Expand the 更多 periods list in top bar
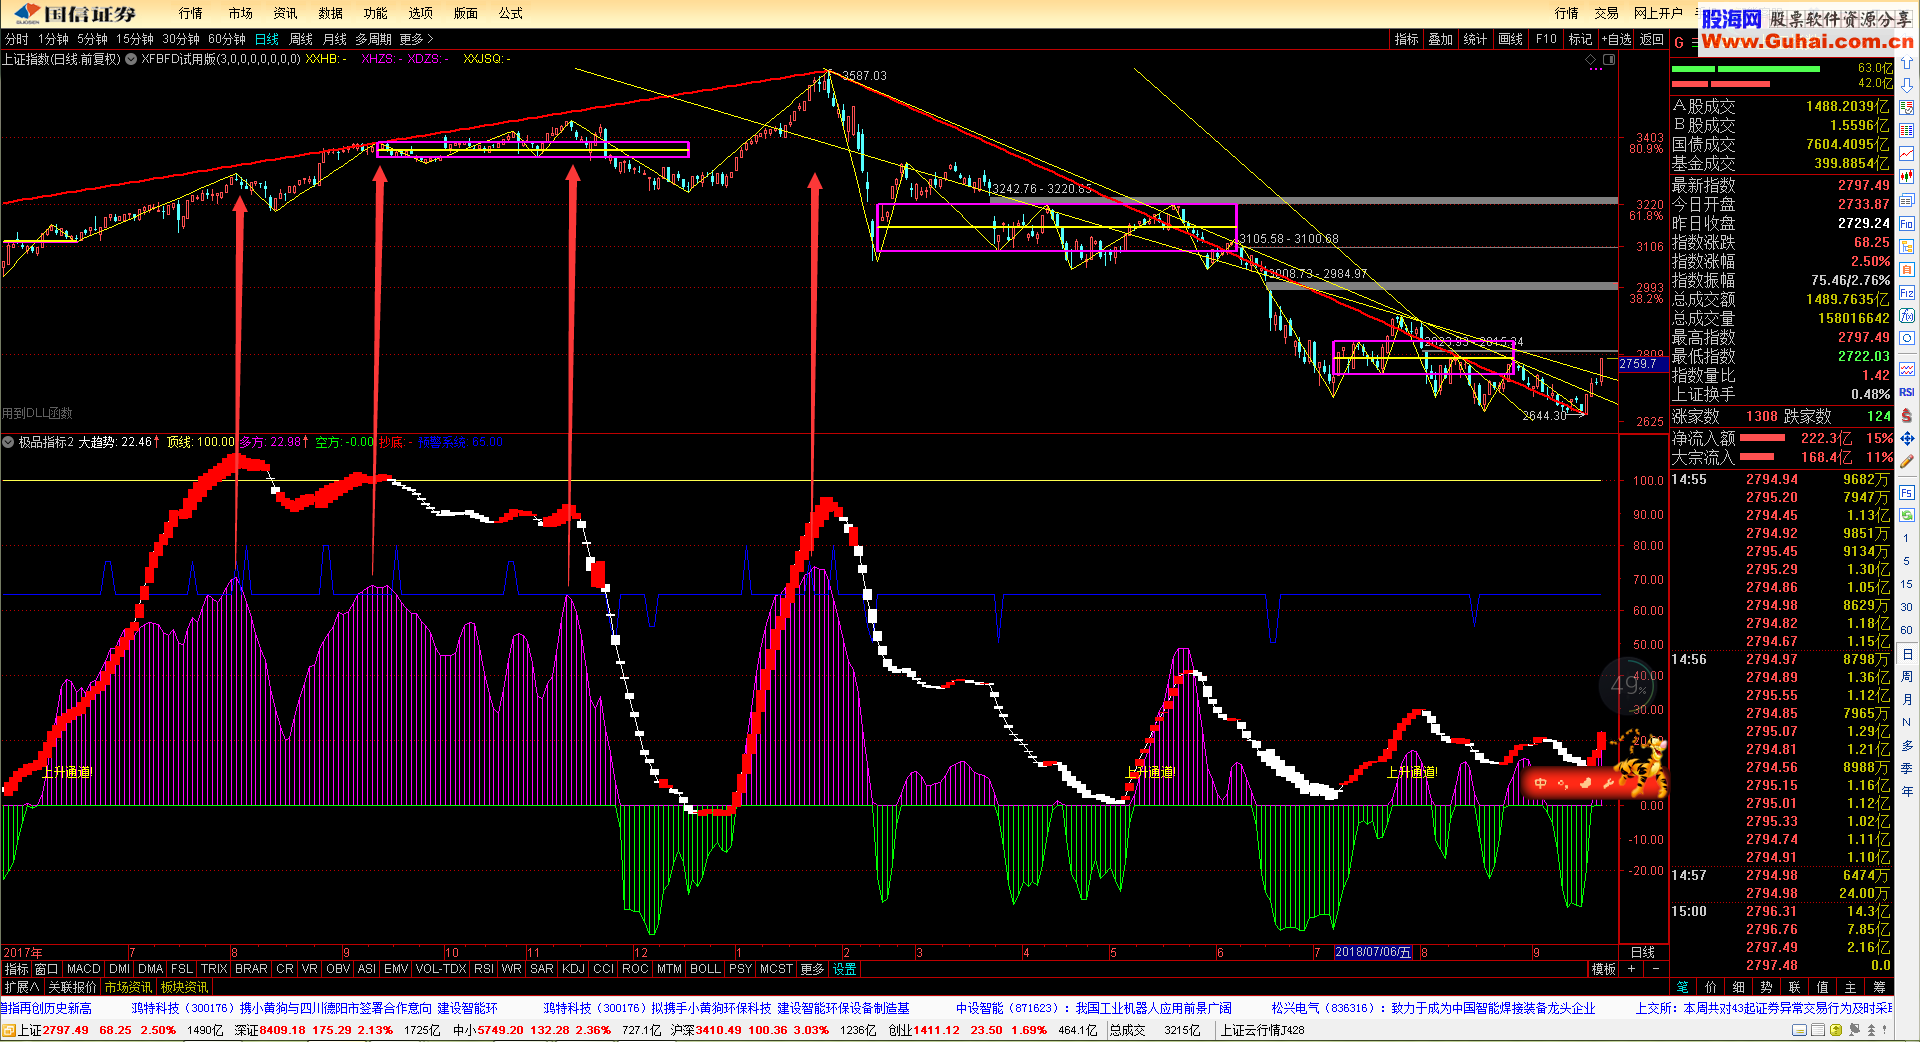The width and height of the screenshot is (1920, 1042). click(416, 39)
